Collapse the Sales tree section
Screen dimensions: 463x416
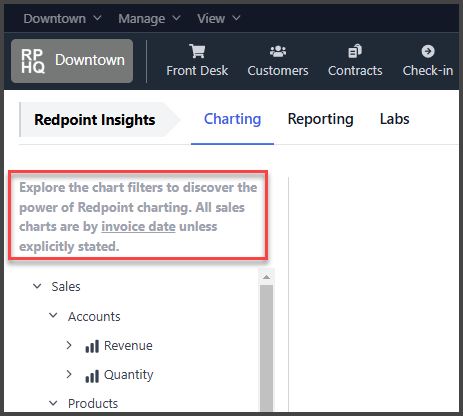point(37,286)
